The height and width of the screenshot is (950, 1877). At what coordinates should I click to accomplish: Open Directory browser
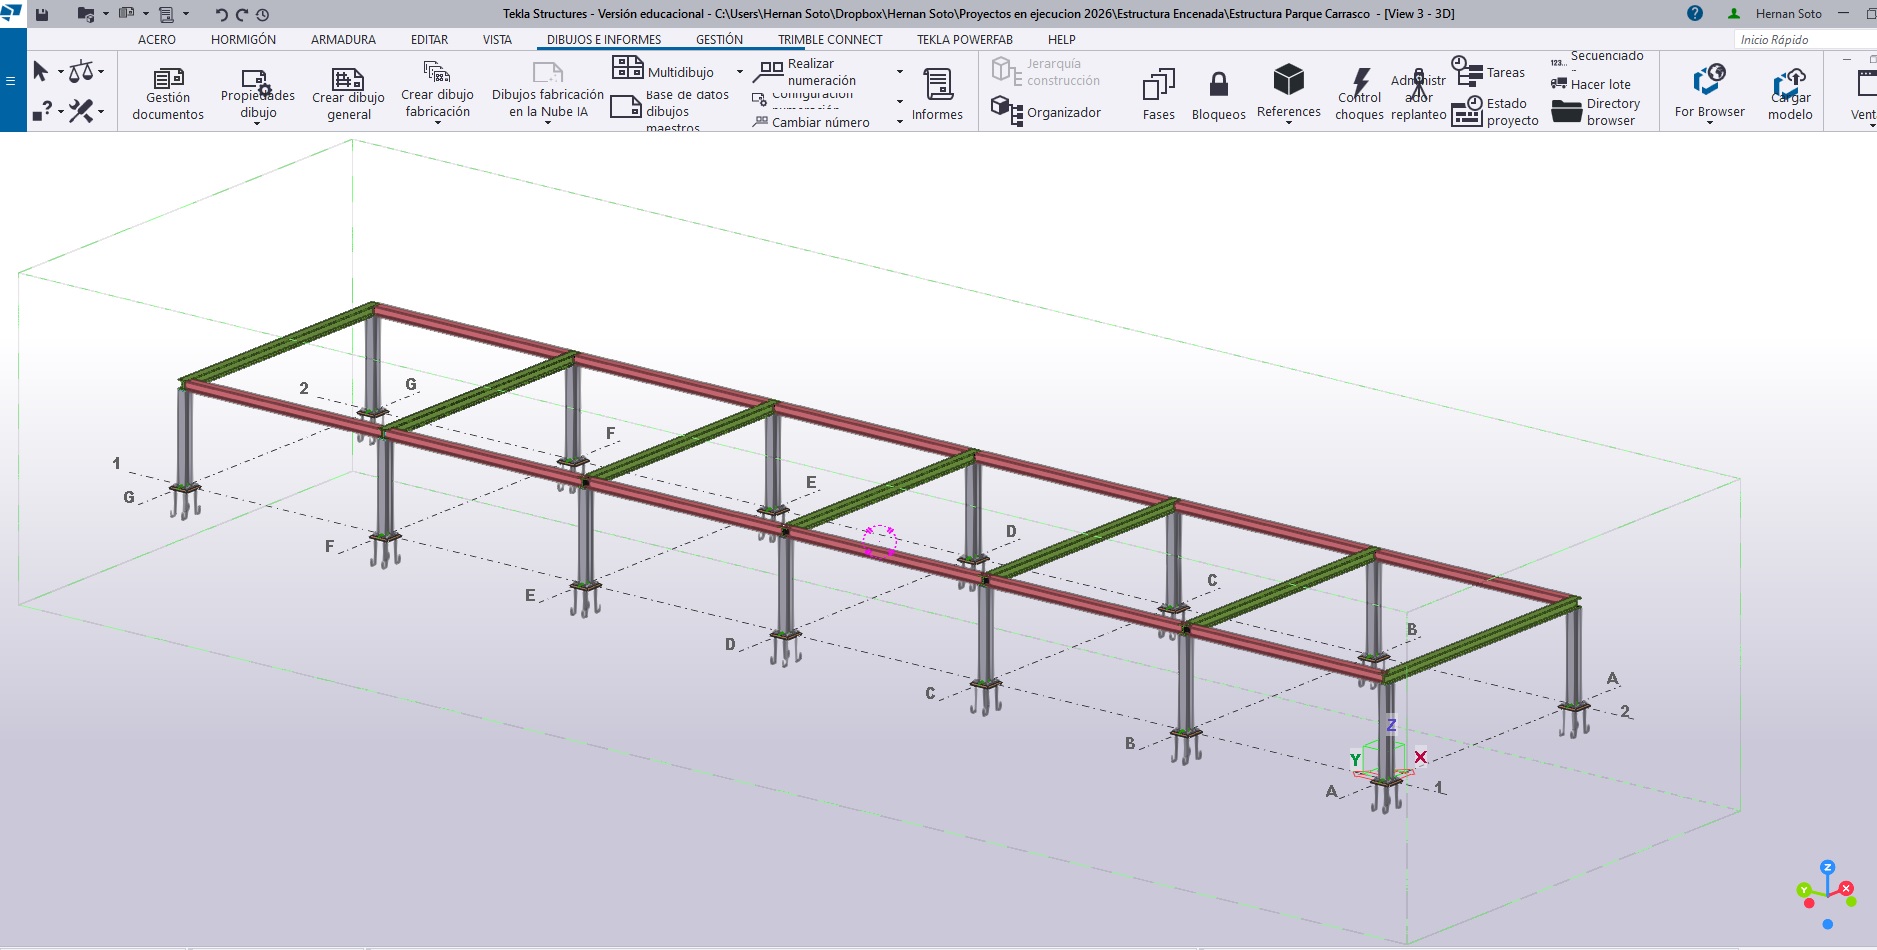pos(1596,112)
